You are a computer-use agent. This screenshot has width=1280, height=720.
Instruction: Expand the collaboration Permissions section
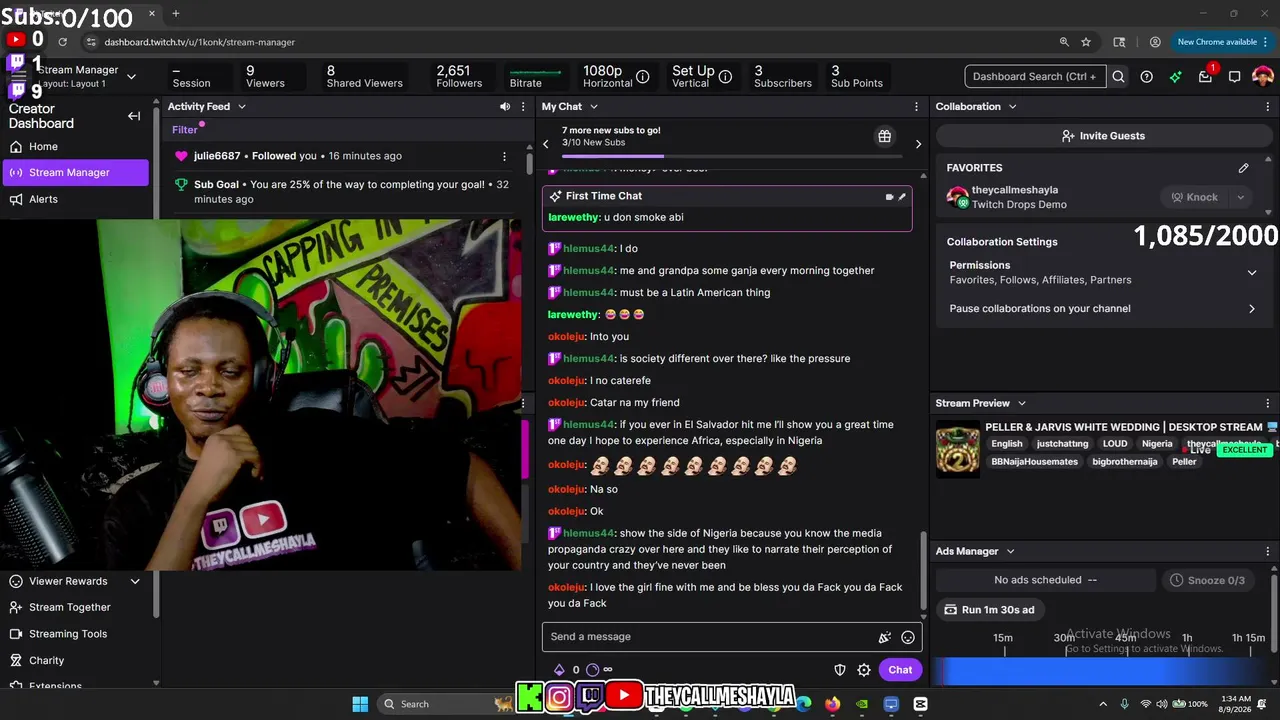1251,272
